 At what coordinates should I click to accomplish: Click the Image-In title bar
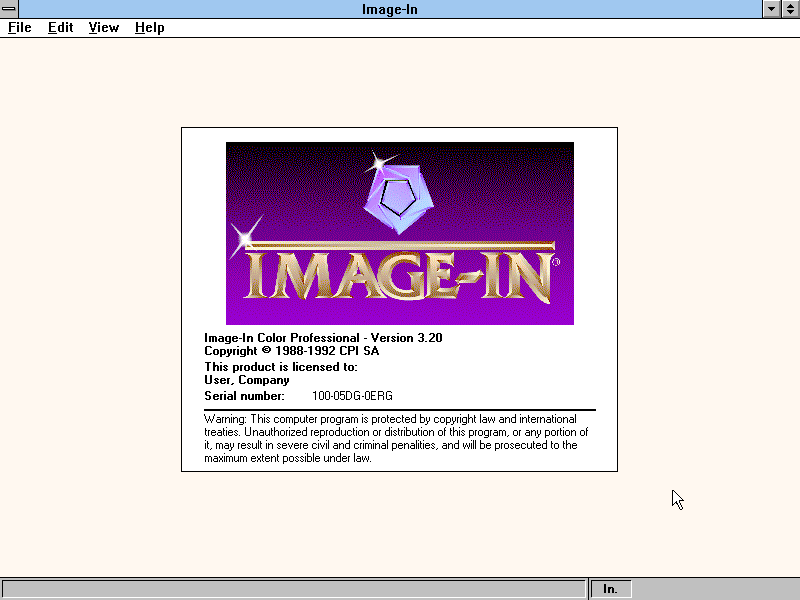point(390,9)
